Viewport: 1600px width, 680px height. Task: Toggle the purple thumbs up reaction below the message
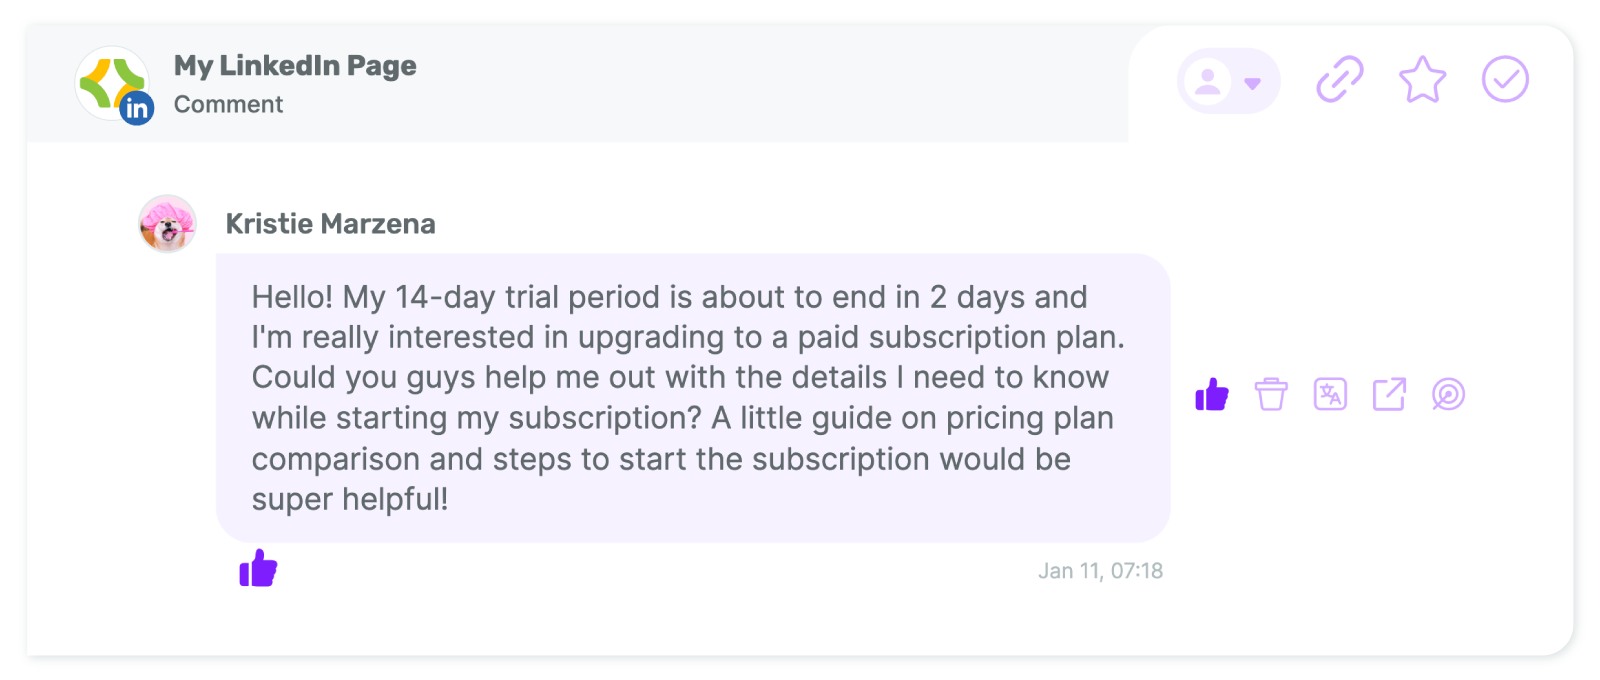[258, 569]
